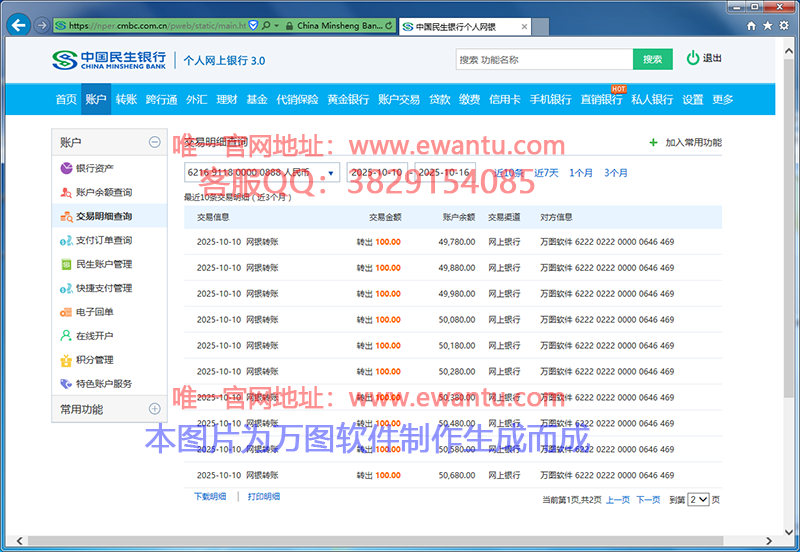Click the start date field 2025-10-10
The height and width of the screenshot is (552, 800).
[377, 172]
